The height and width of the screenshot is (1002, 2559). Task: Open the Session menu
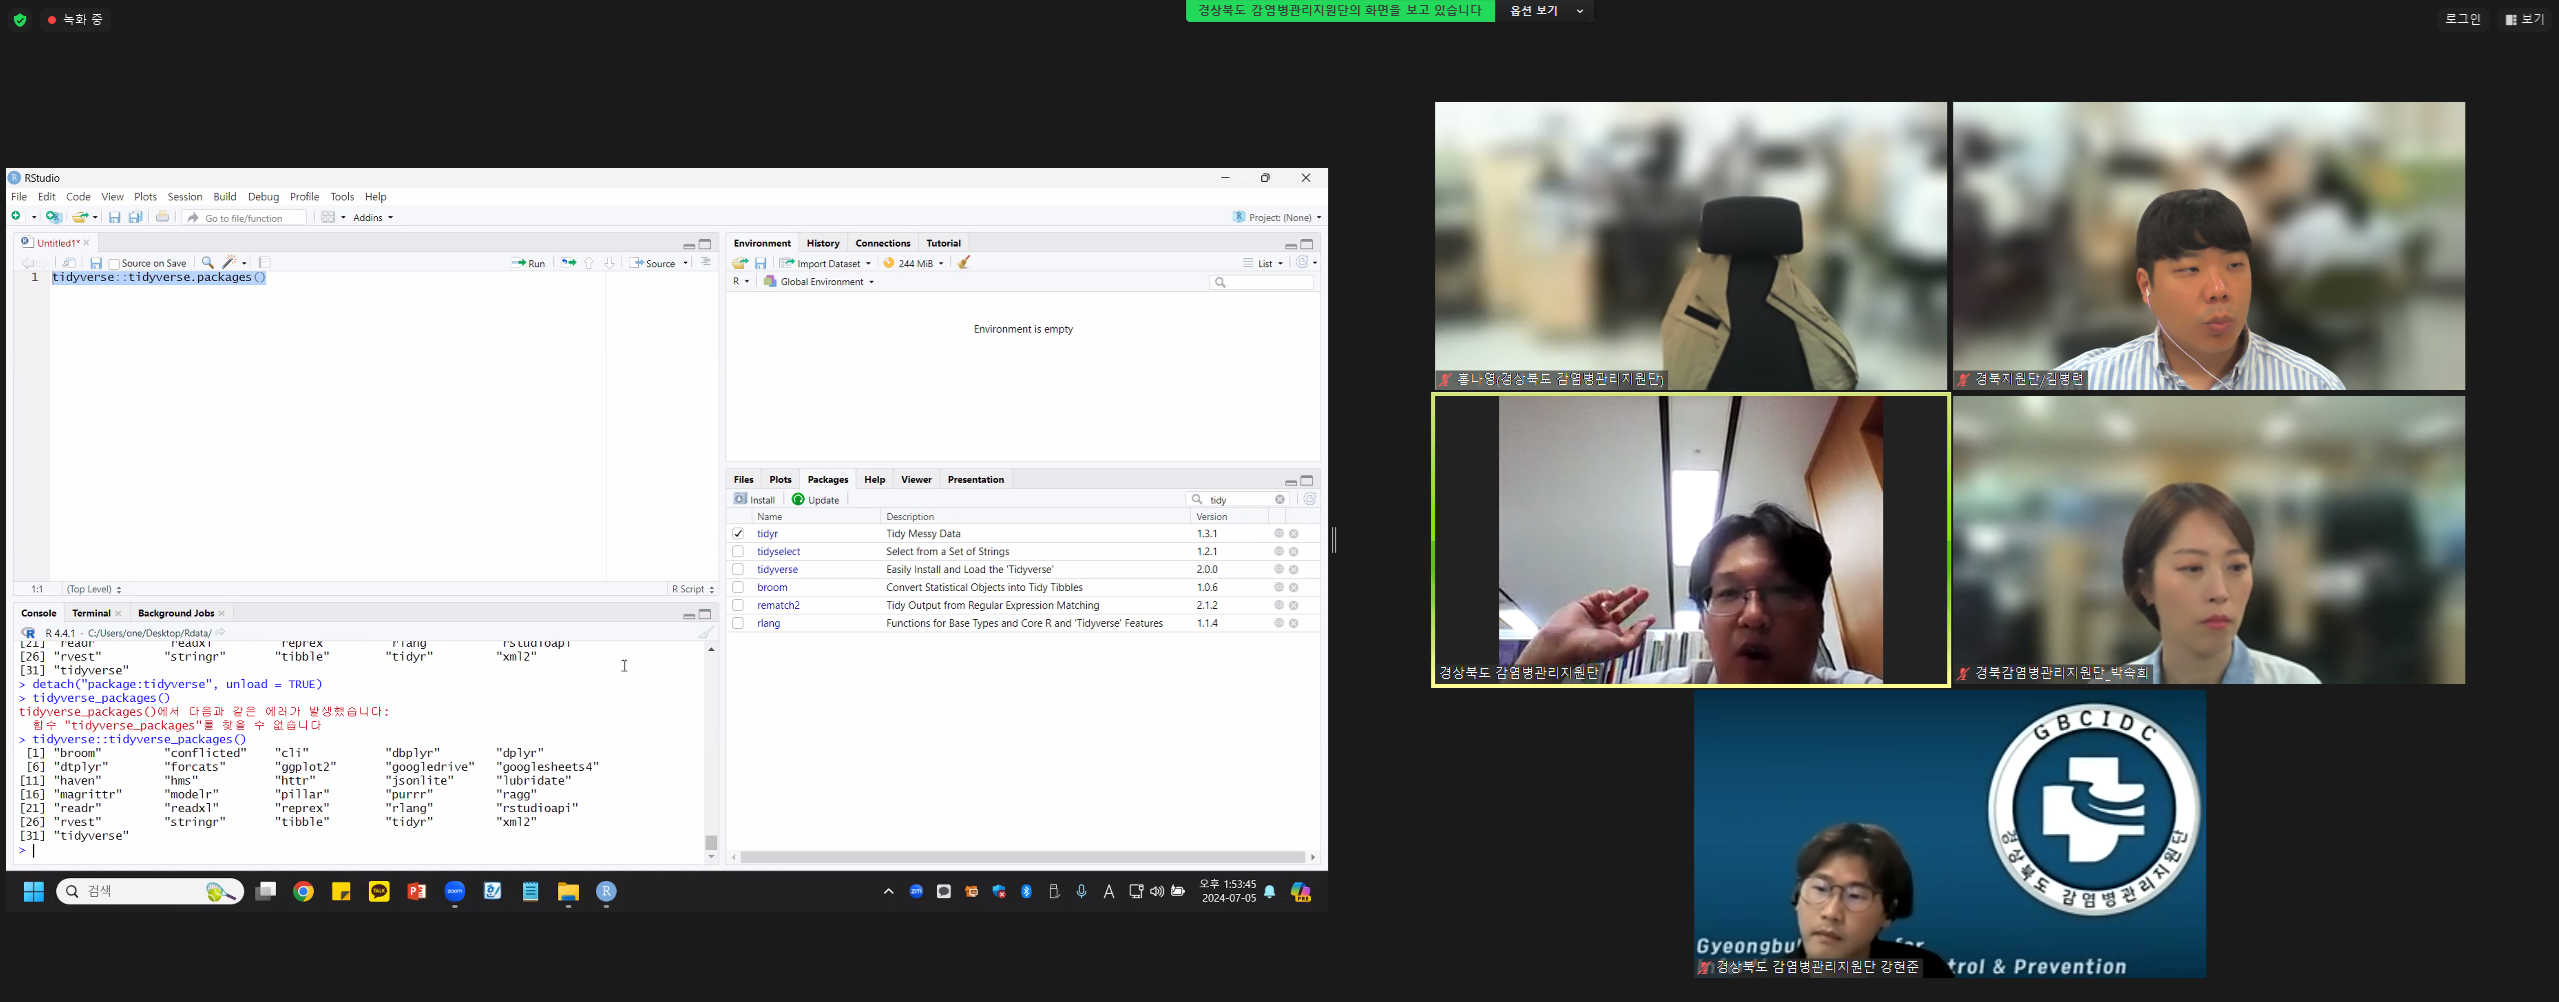(x=185, y=197)
